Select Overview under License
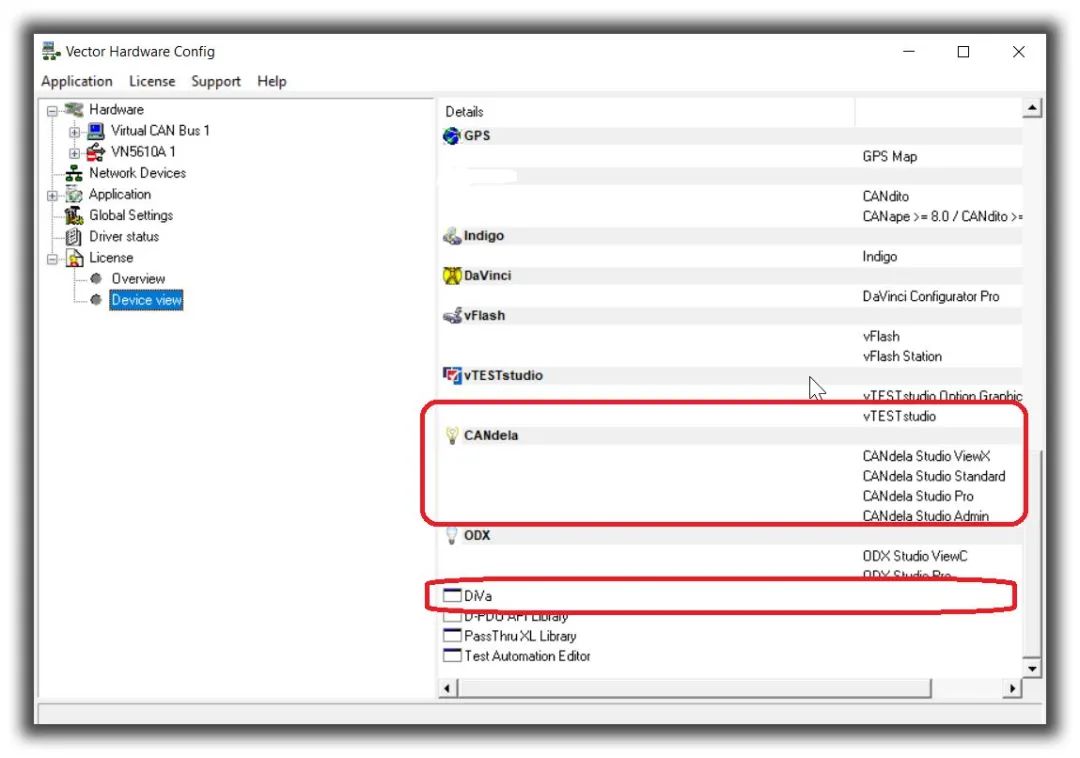Image resolution: width=1080 pixels, height=758 pixels. point(138,279)
